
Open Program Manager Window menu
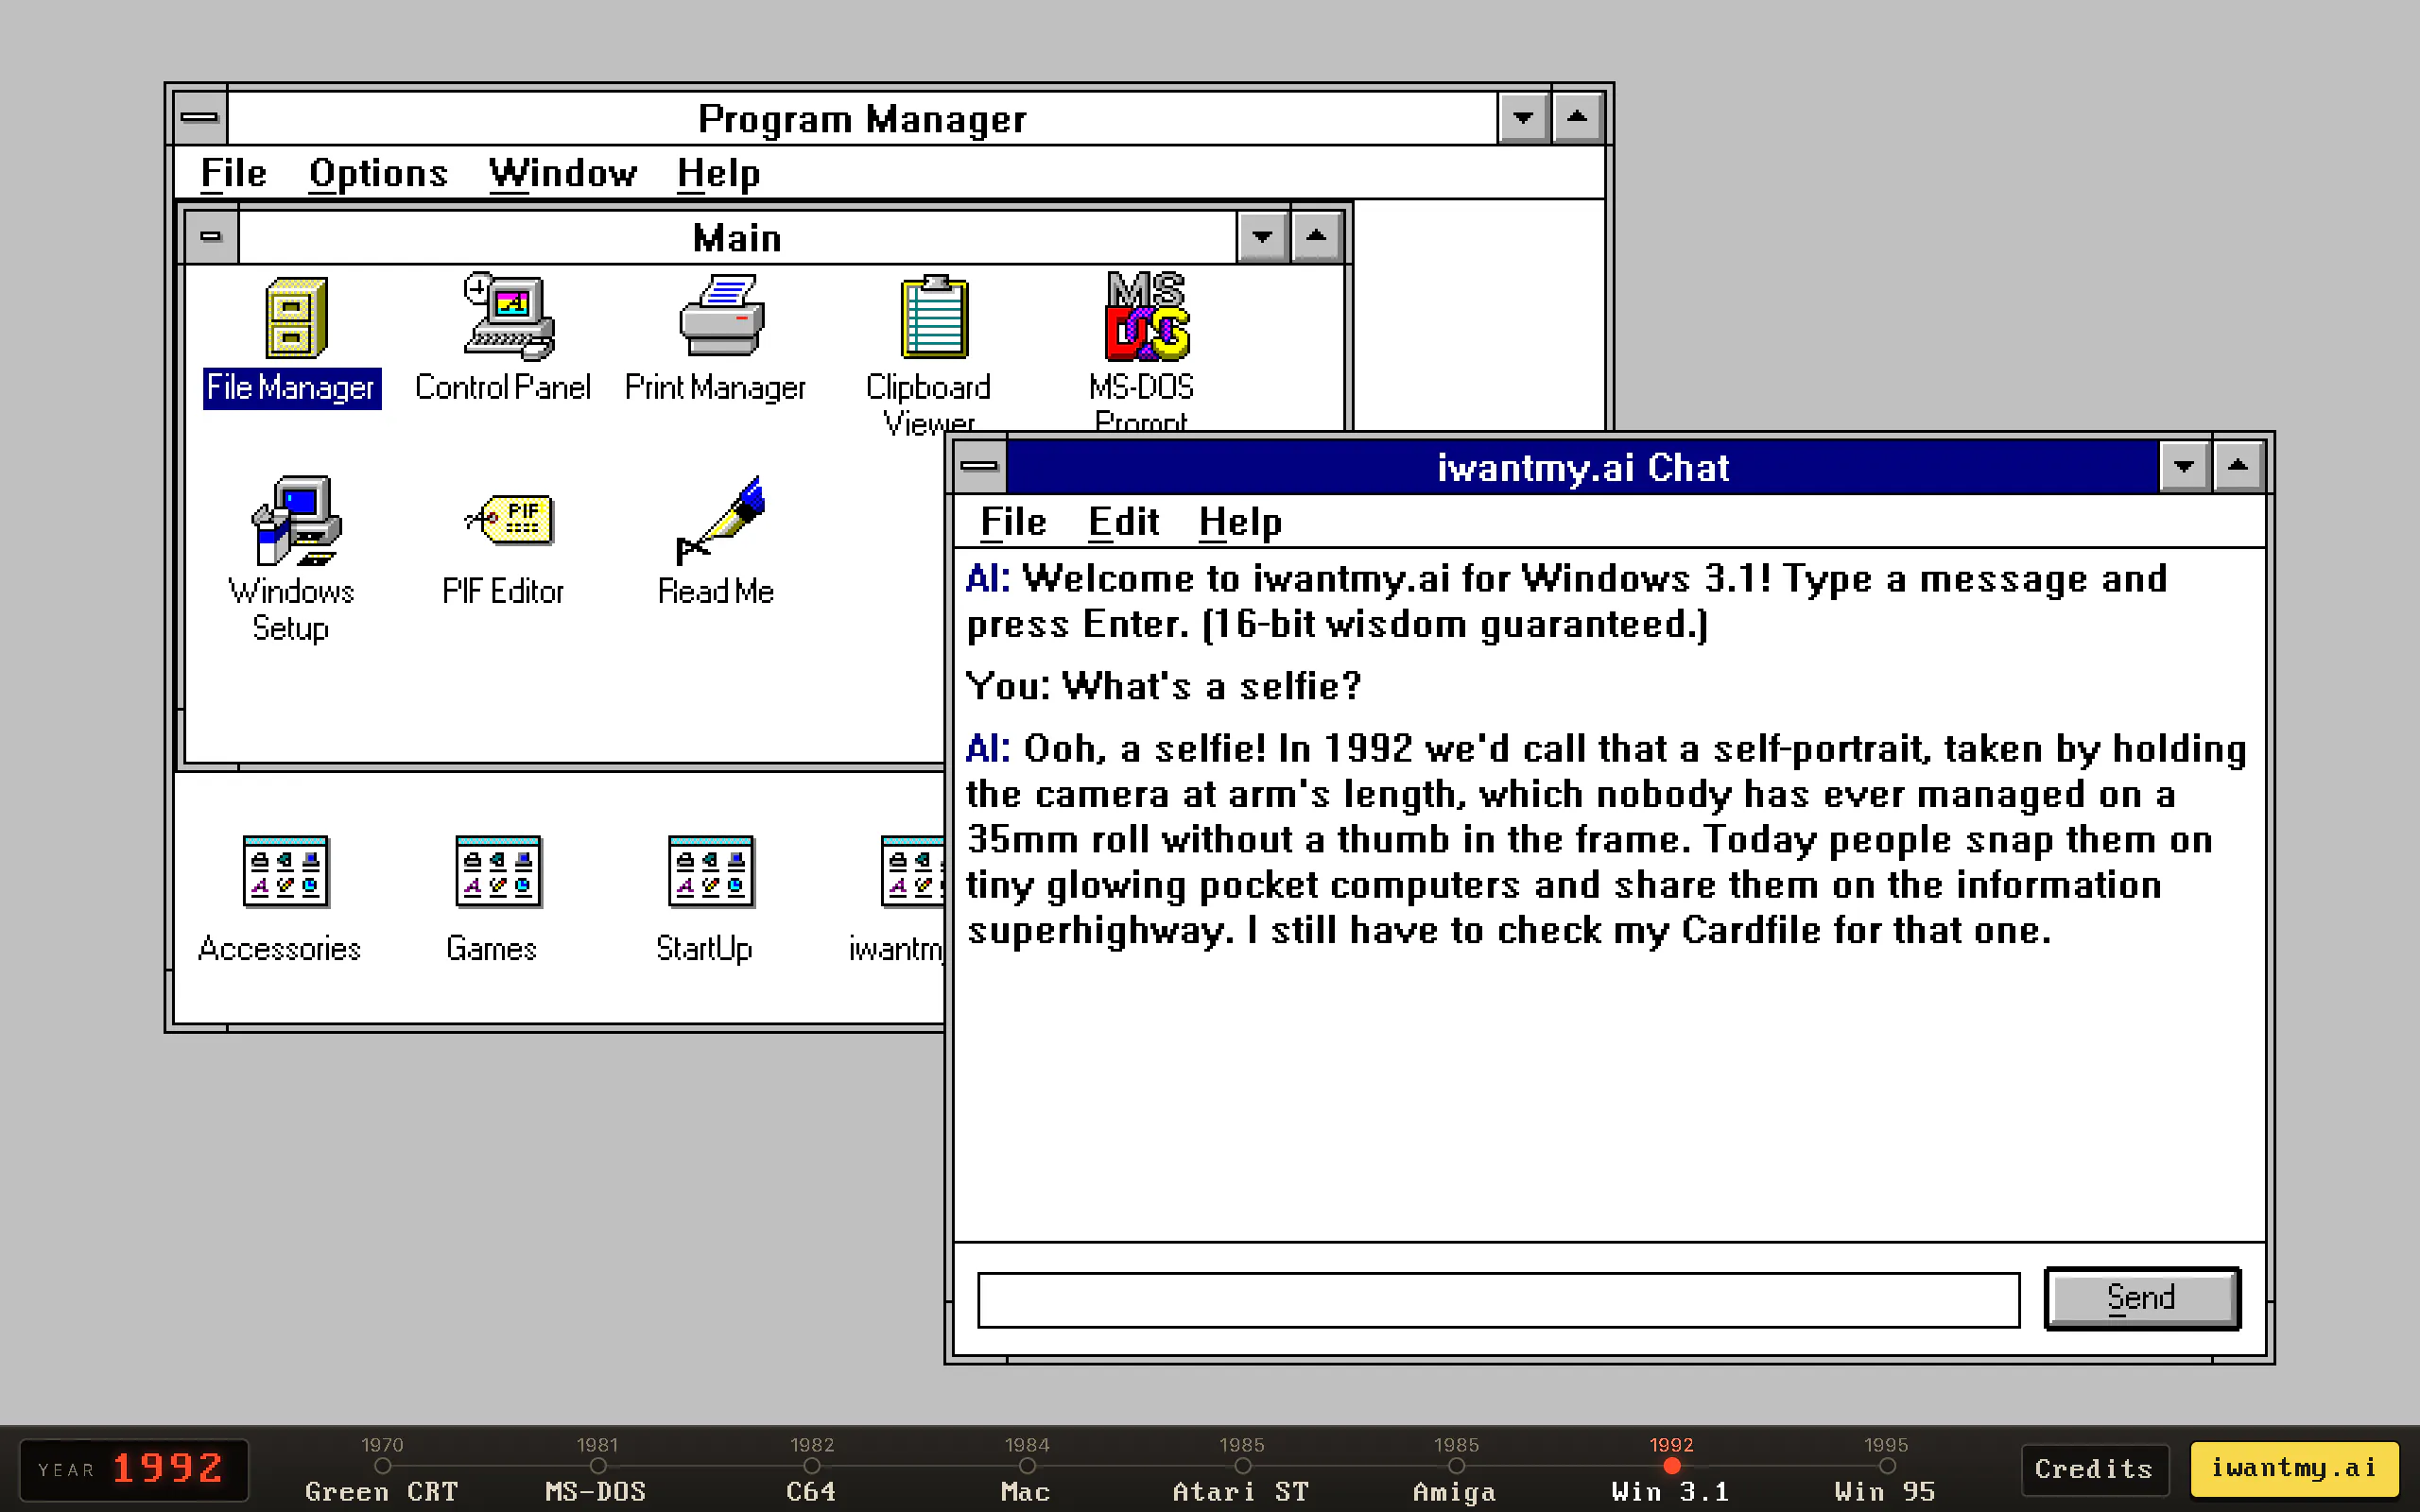563,173
